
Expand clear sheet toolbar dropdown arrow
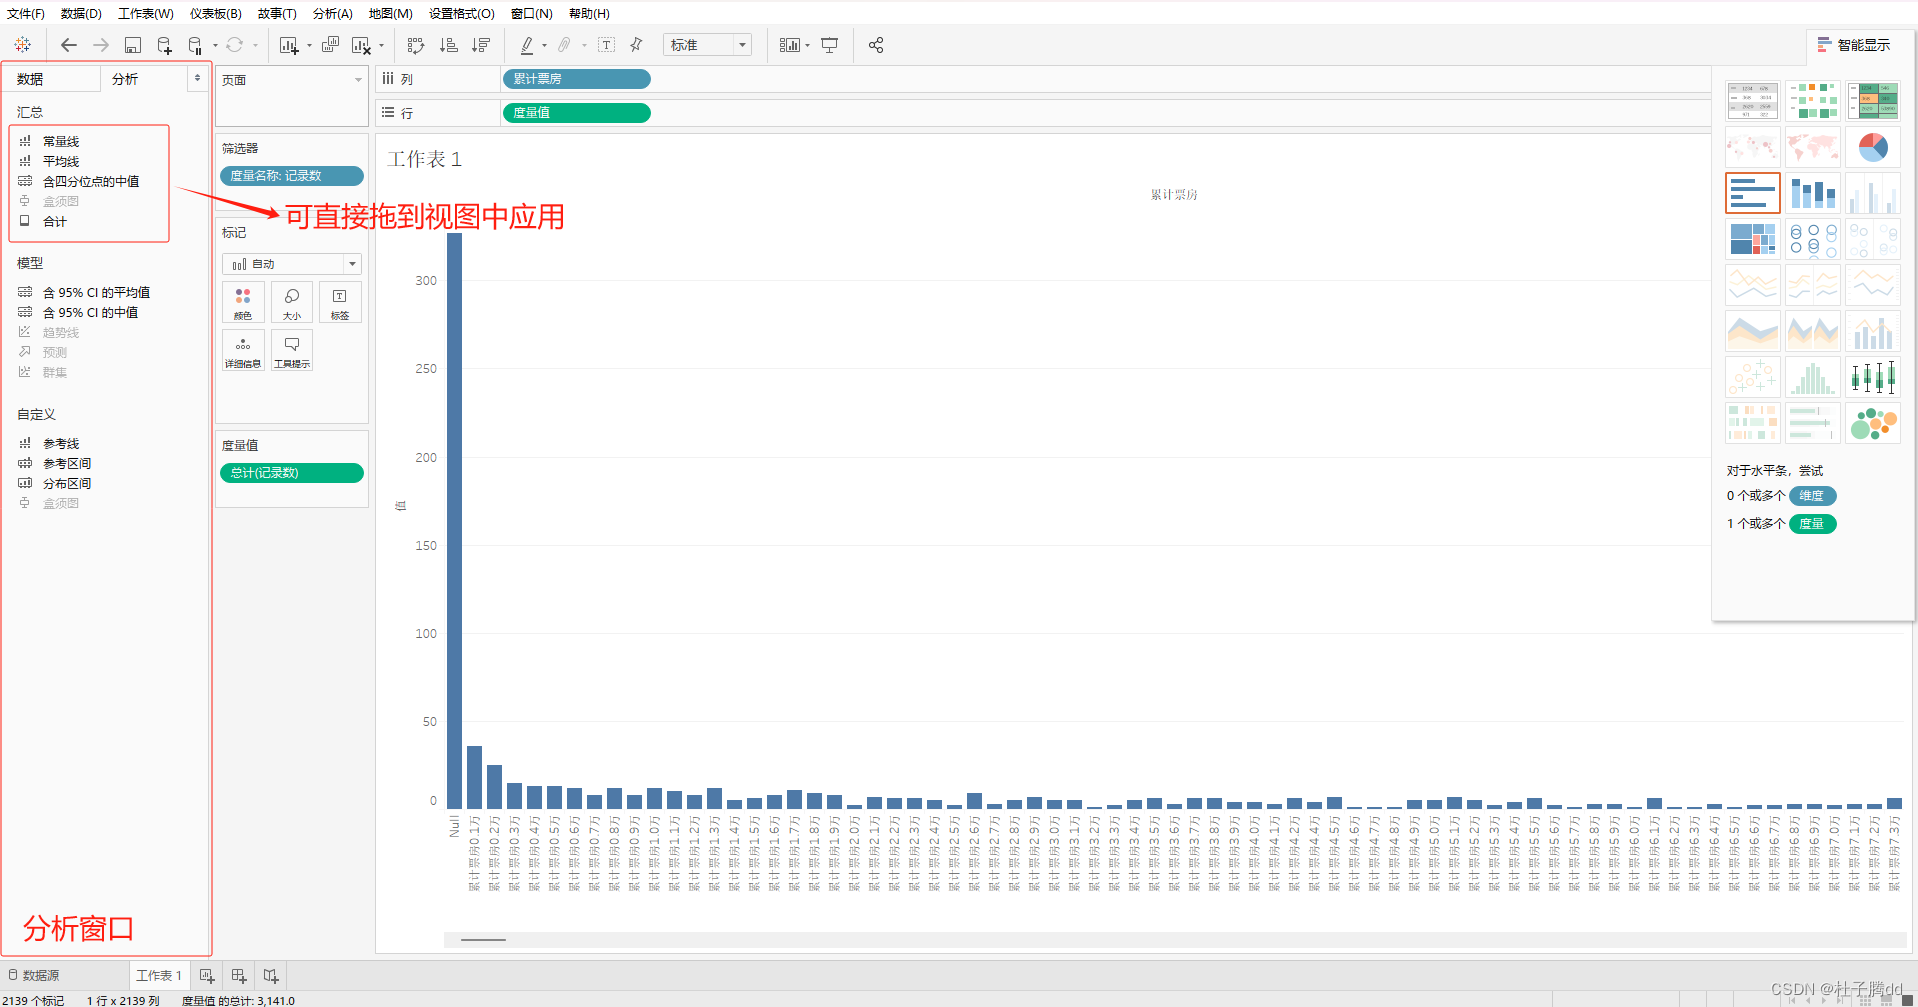pyautogui.click(x=381, y=45)
